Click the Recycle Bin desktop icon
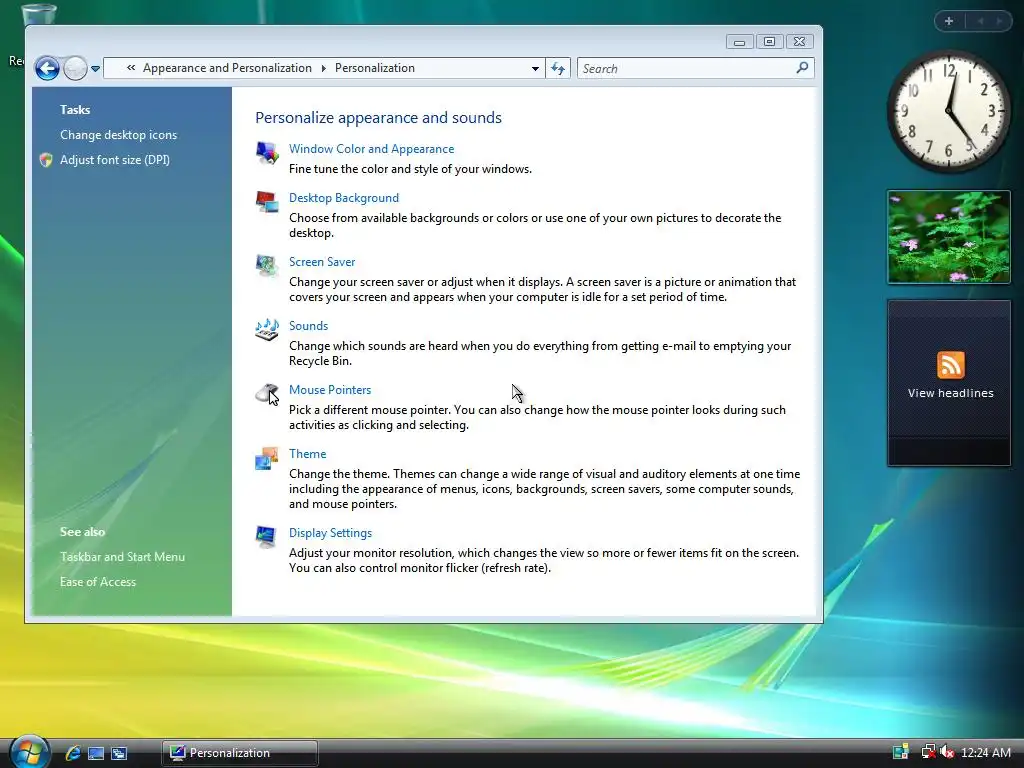 pyautogui.click(x=38, y=13)
